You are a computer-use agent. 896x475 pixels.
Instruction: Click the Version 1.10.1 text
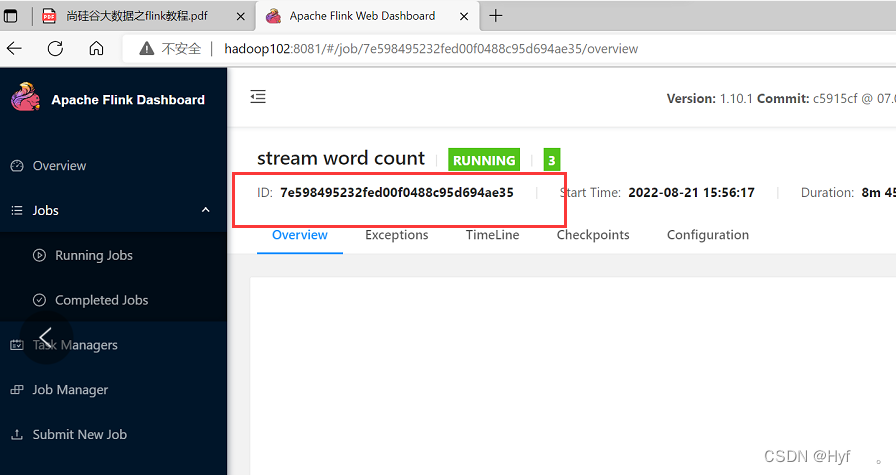pos(710,98)
